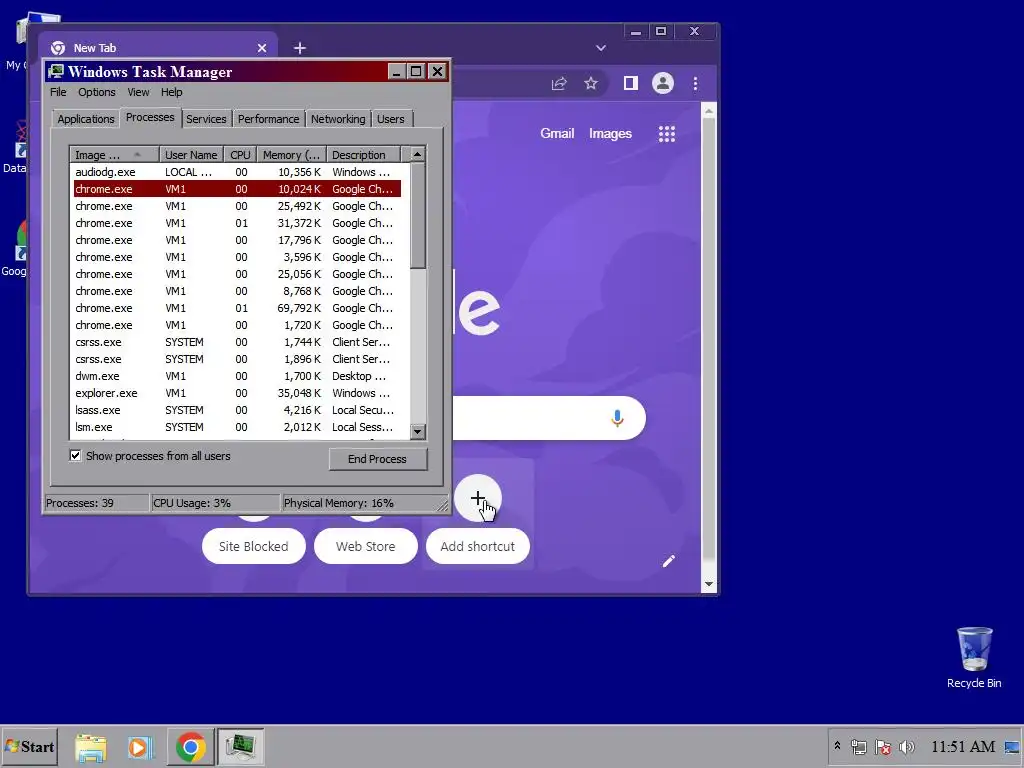
Task: Click the taskbar clock 11:51 AM
Action: 963,746
